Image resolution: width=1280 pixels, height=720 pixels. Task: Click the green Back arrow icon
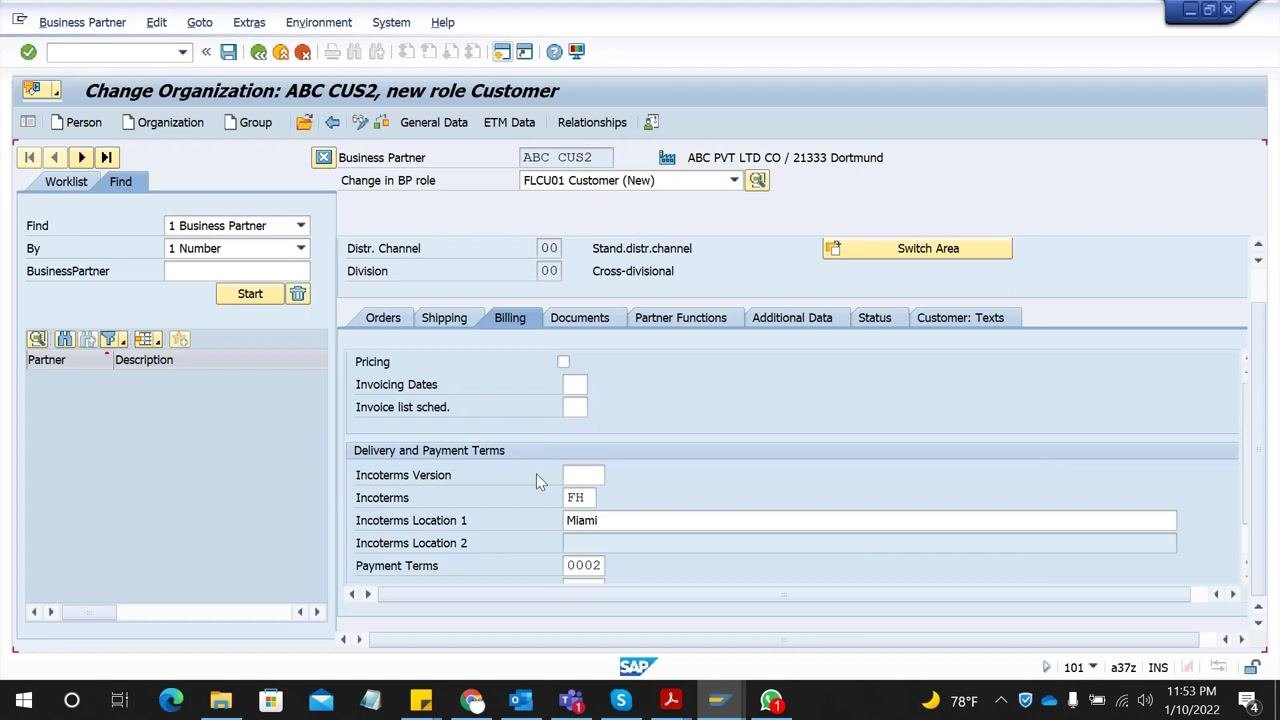[x=259, y=52]
